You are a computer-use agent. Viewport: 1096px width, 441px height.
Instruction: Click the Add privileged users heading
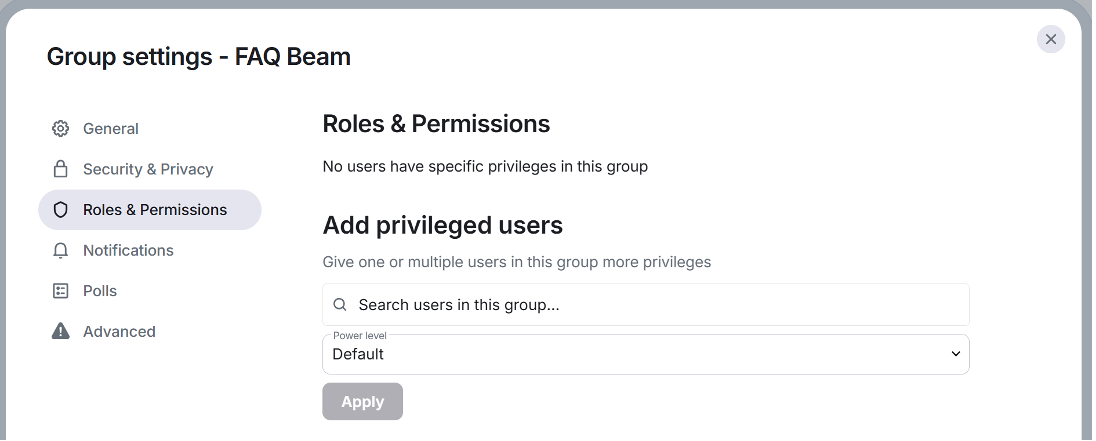[x=443, y=226]
